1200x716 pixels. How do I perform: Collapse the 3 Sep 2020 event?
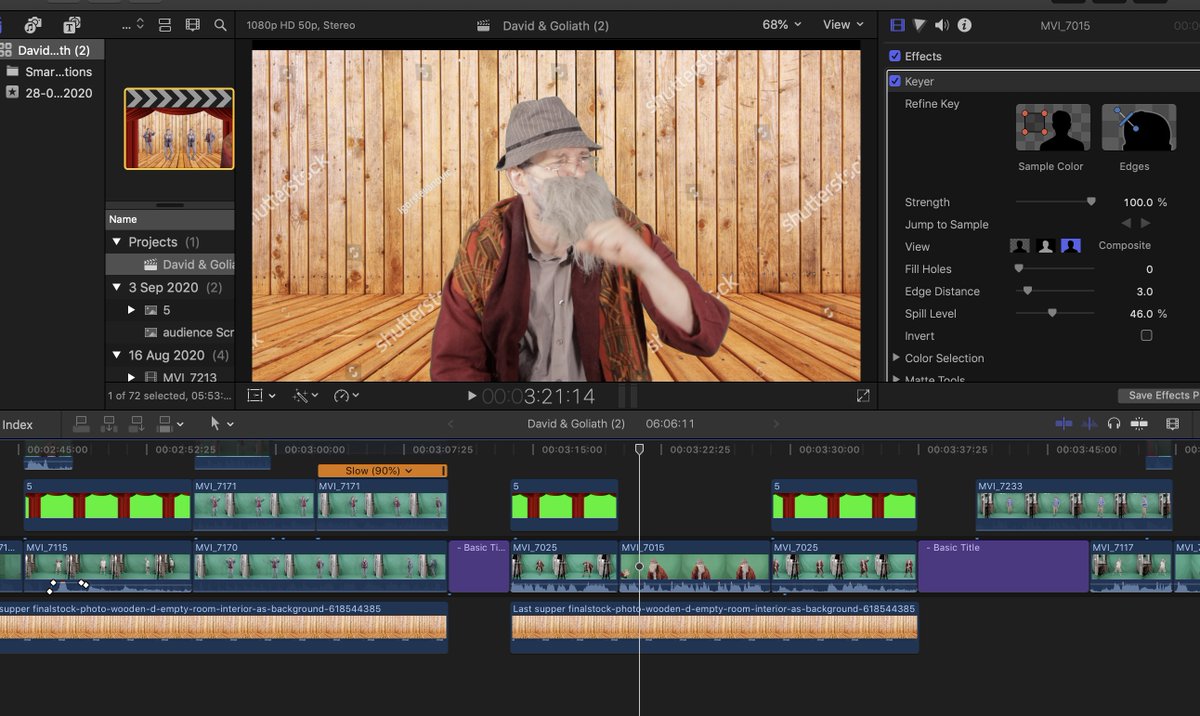coord(117,287)
